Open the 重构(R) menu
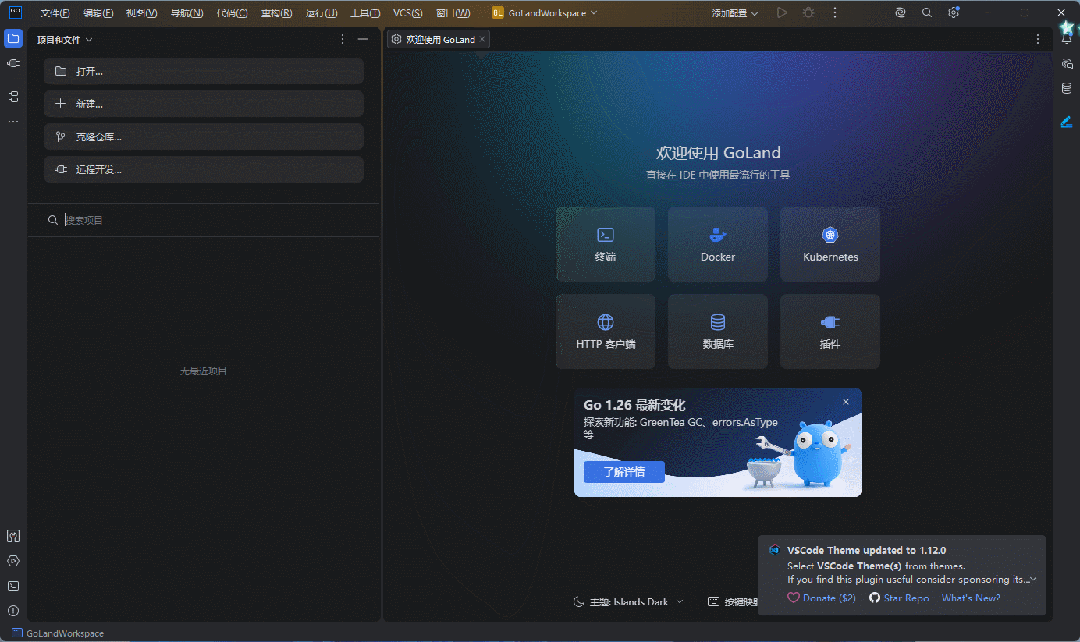 [x=276, y=13]
